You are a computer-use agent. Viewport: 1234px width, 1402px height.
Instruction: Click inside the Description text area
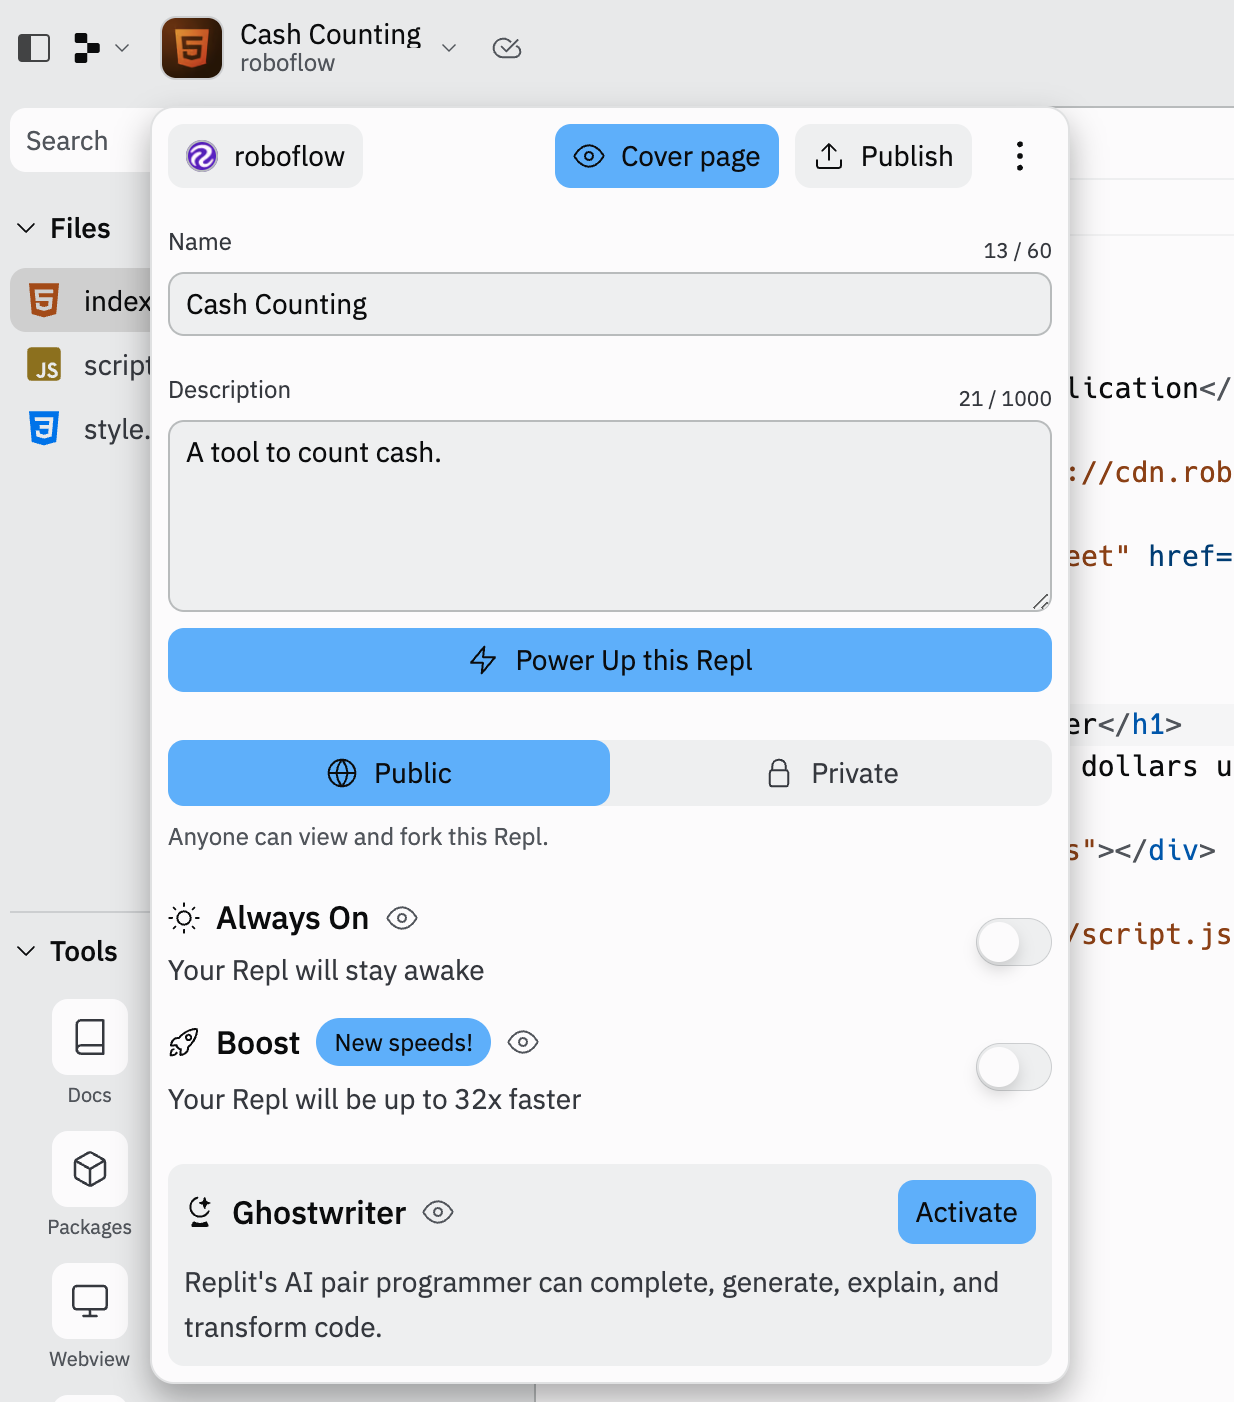pos(610,516)
